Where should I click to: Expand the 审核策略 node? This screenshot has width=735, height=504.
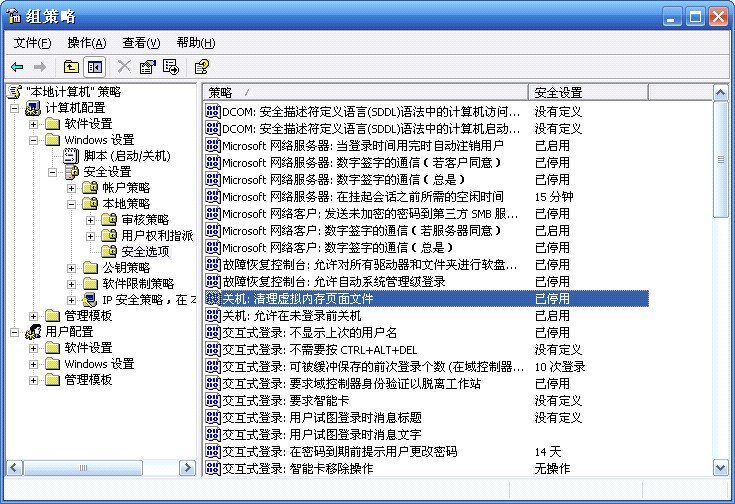(x=91, y=220)
